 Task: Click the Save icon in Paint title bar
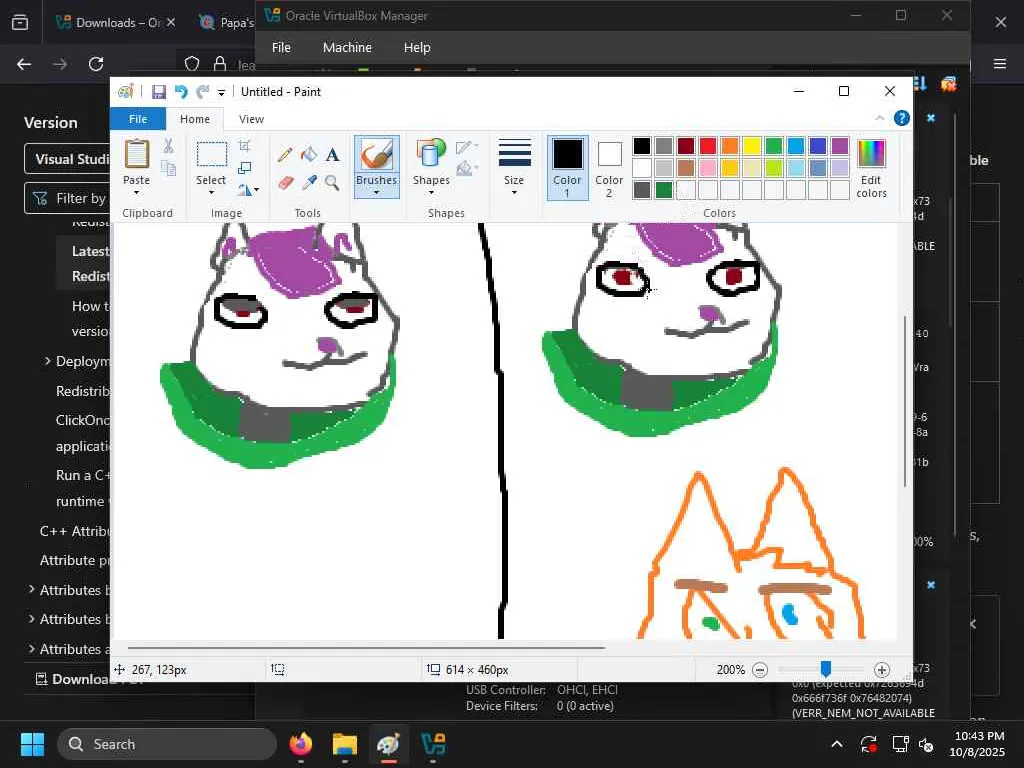[159, 92]
